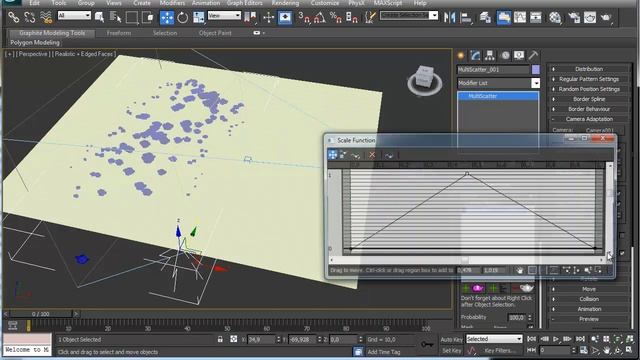Click the Unlink Selection icon

pyautogui.click(x=30, y=17)
